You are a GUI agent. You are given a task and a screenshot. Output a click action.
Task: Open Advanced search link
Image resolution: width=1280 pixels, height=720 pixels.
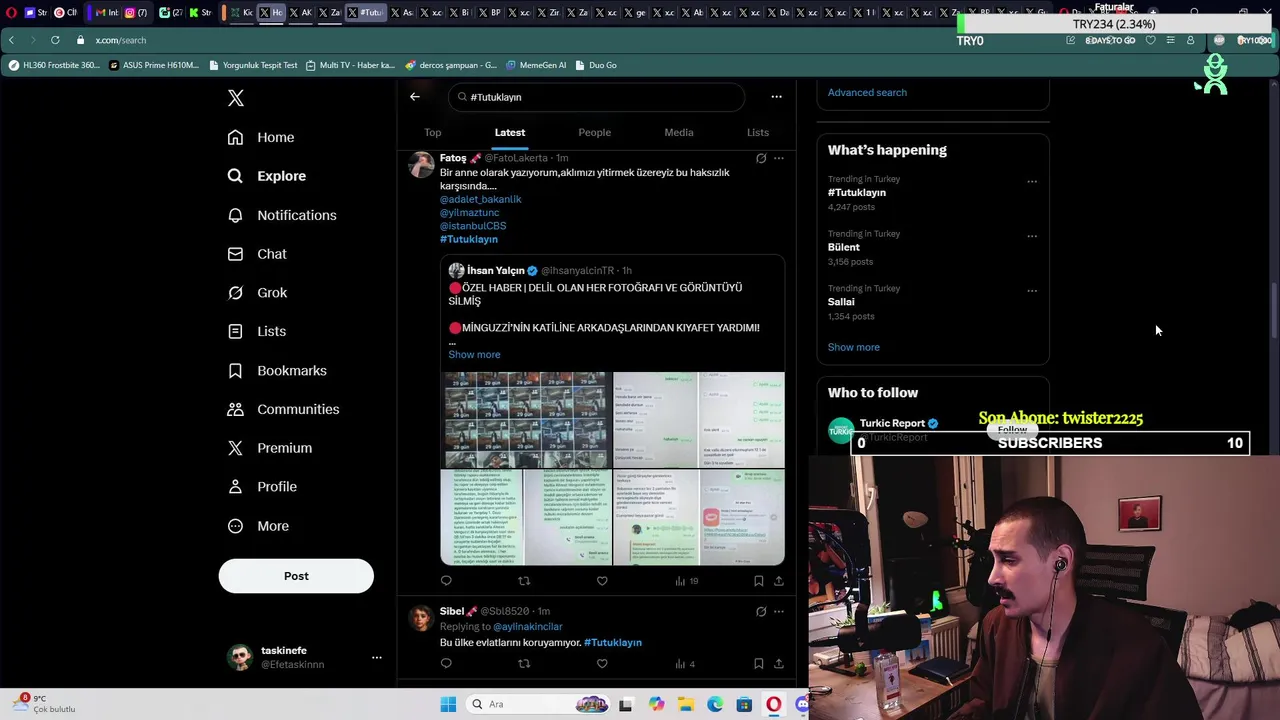(867, 92)
